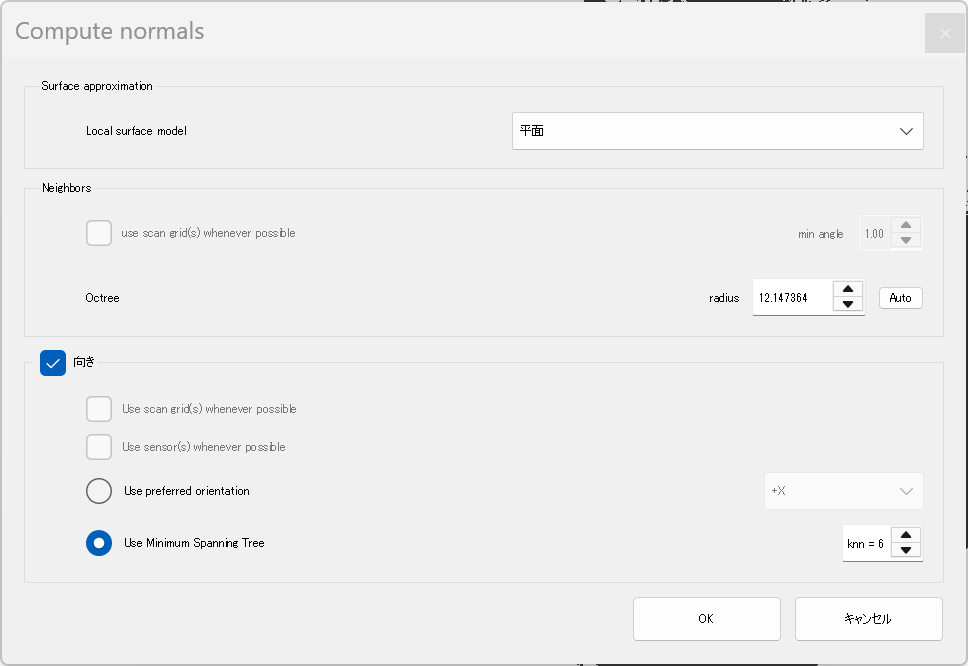Open Local surface model dropdown arrow
This screenshot has width=968, height=666.
(906, 131)
